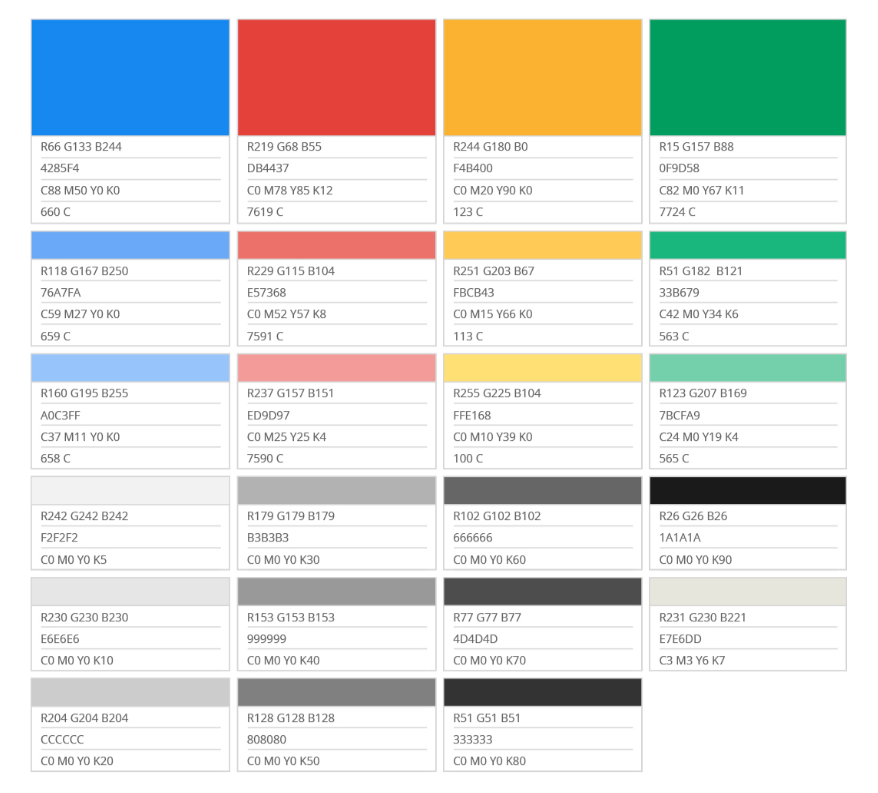Click the text R231 G230 B221
878x793 pixels.
[x=703, y=617]
